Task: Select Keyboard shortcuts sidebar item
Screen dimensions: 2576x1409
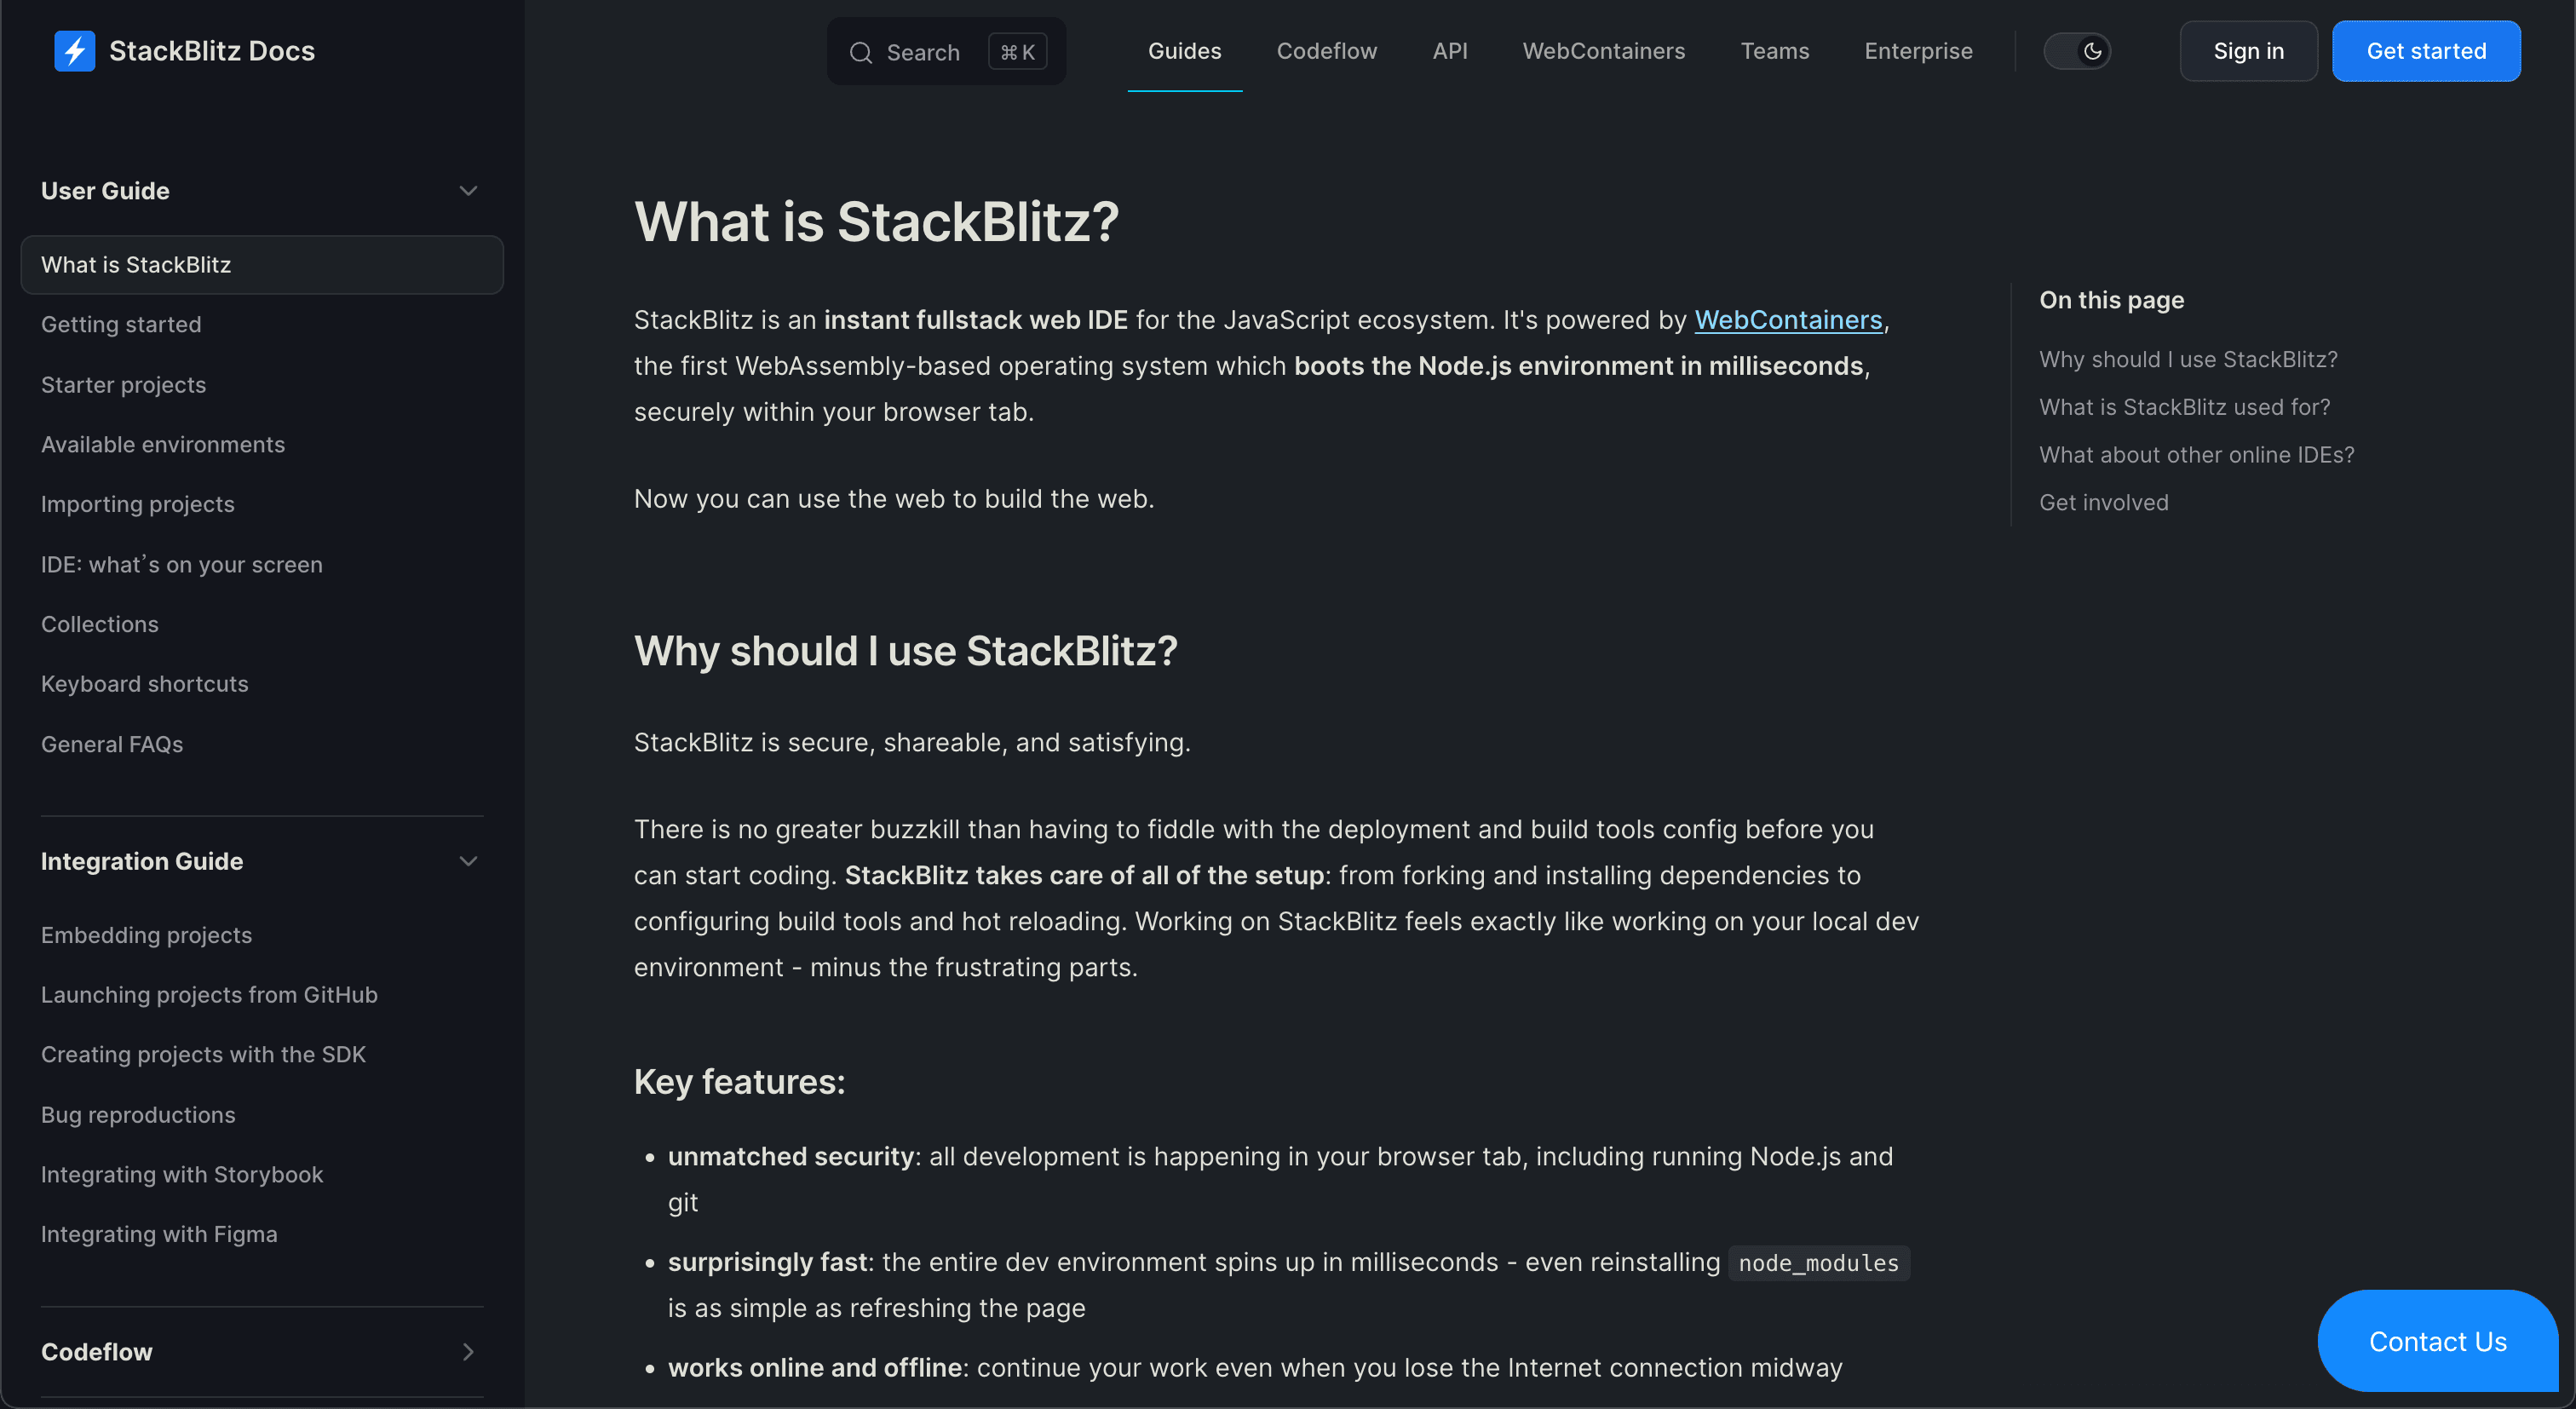Action: (x=144, y=684)
